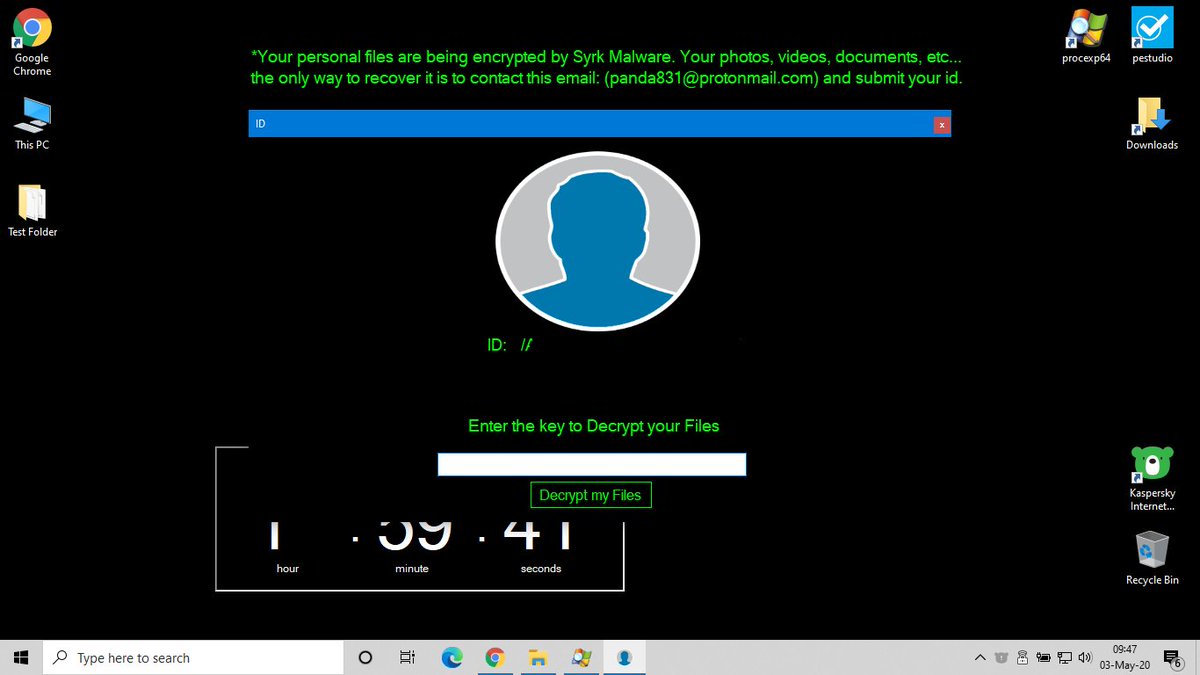Launch Microsoft Edge from taskbar
Viewport: 1200px width, 675px height.
coord(451,657)
